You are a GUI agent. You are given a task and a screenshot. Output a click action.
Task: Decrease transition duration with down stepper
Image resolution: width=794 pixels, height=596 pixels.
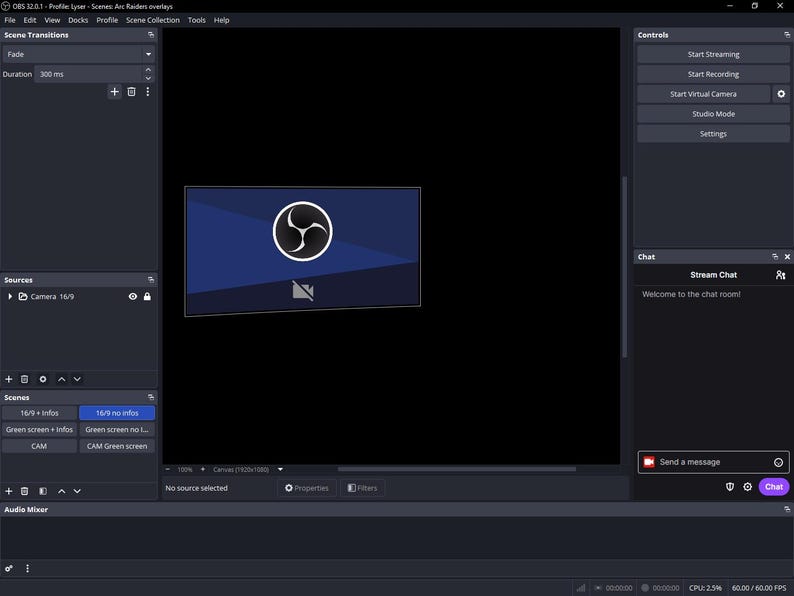148,78
